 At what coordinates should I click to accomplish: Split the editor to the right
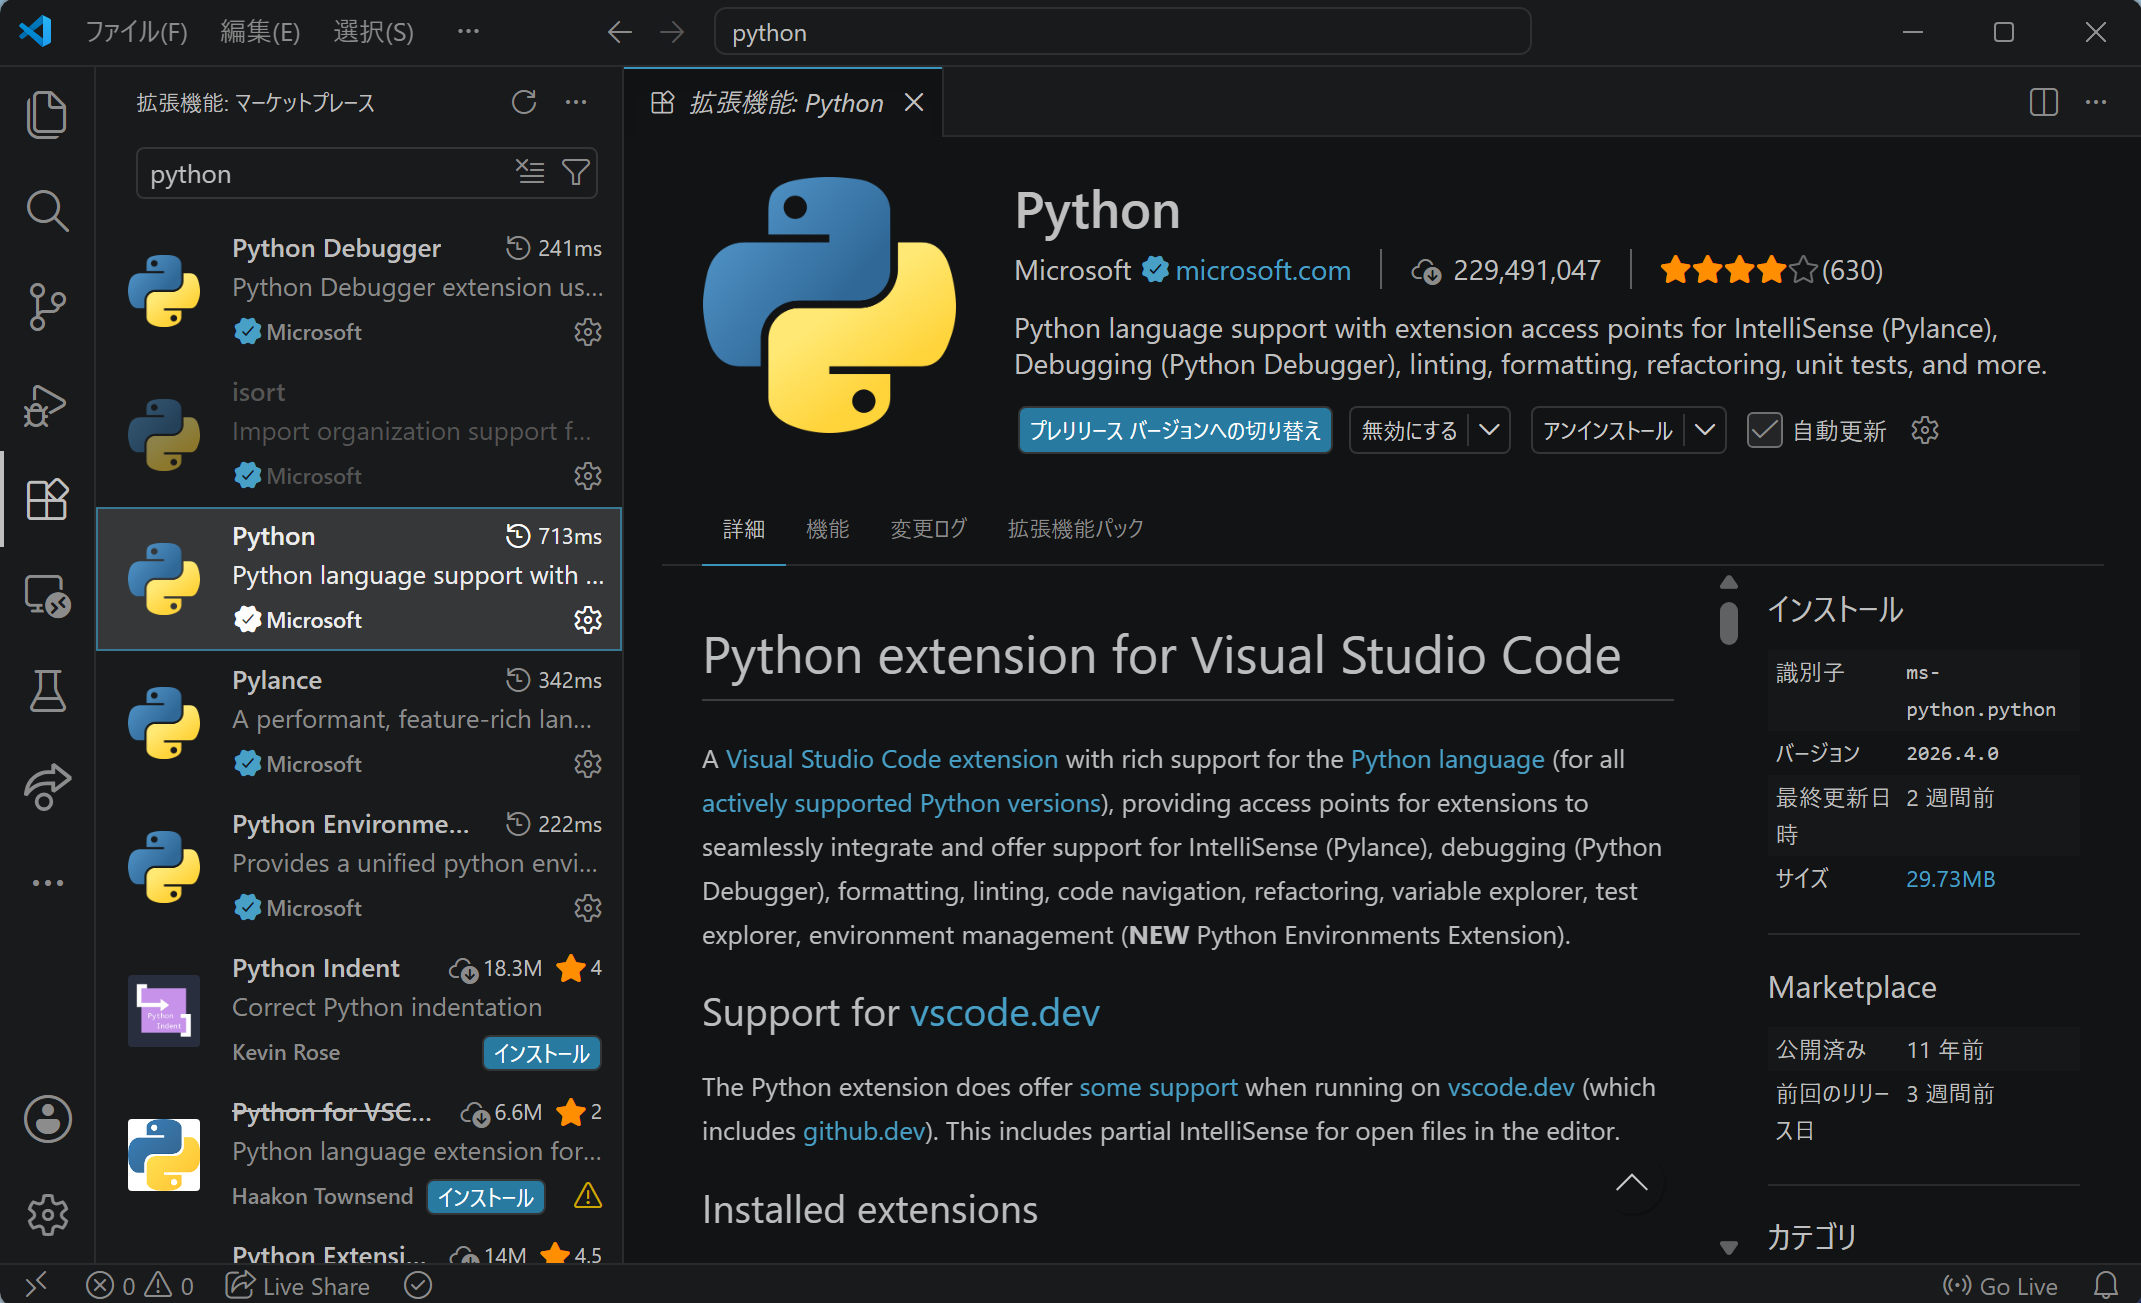tap(2044, 102)
